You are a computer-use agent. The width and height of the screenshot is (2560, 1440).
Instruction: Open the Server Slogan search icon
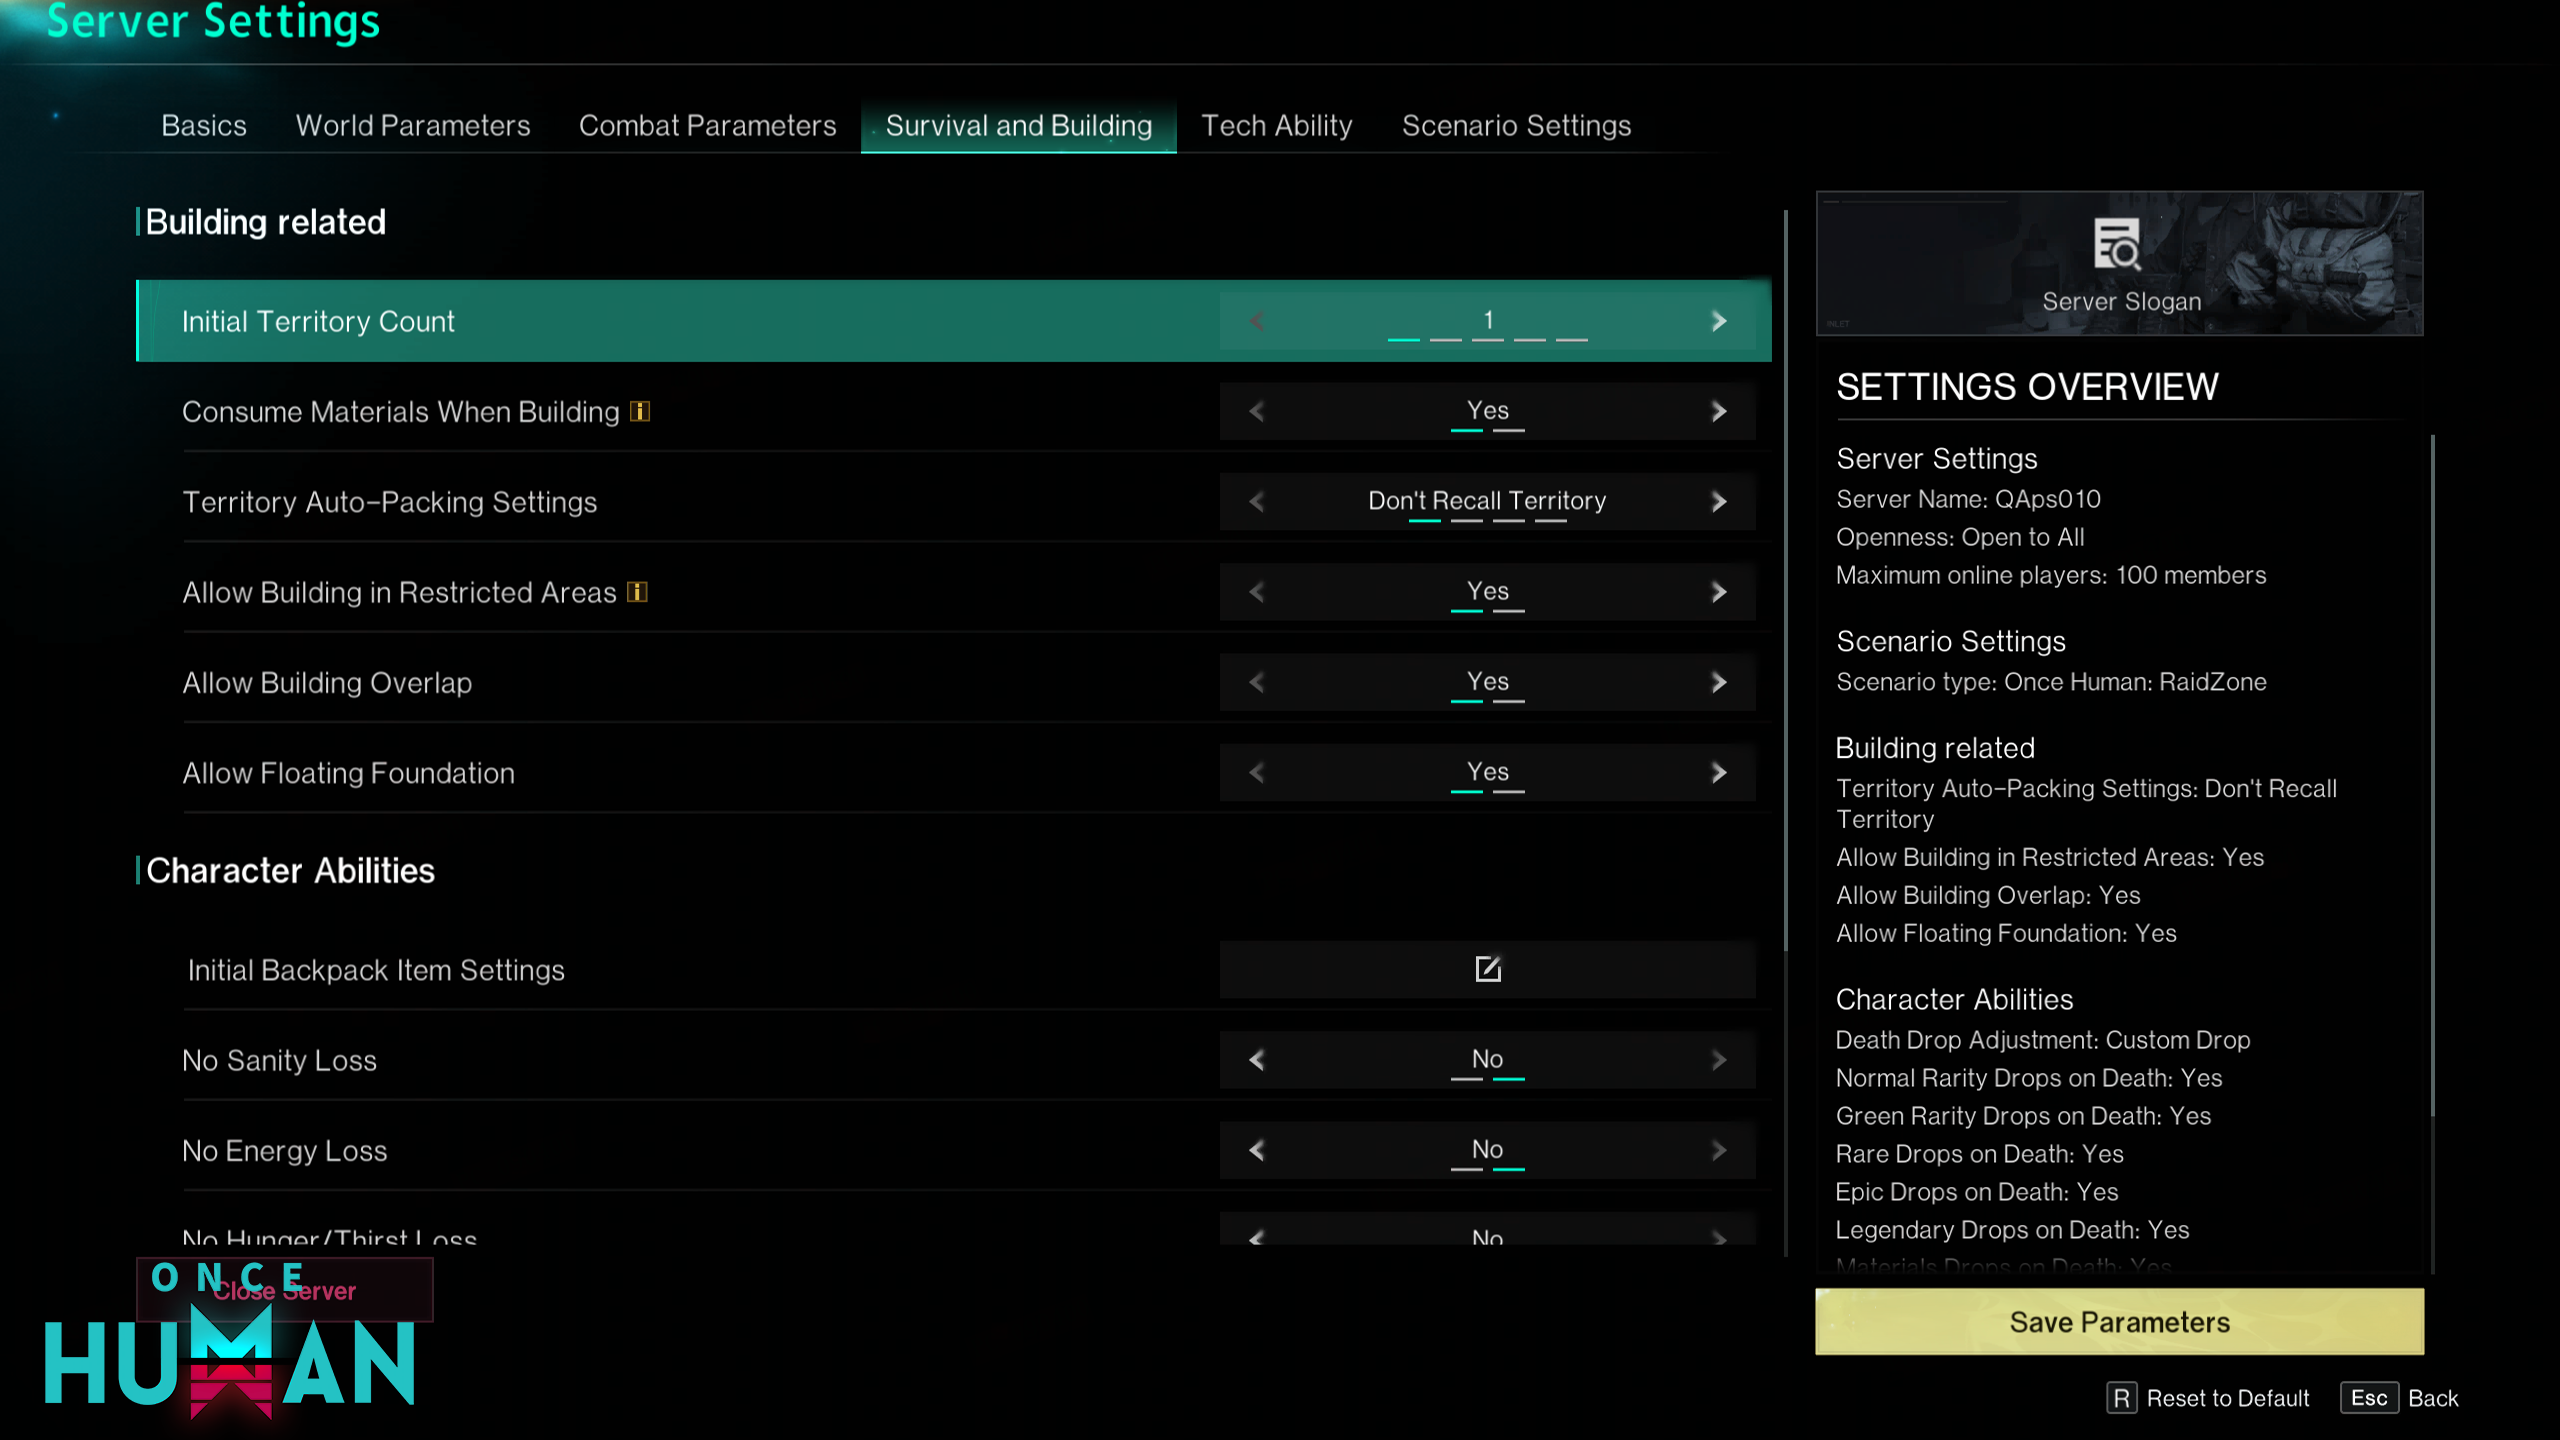pyautogui.click(x=2117, y=245)
